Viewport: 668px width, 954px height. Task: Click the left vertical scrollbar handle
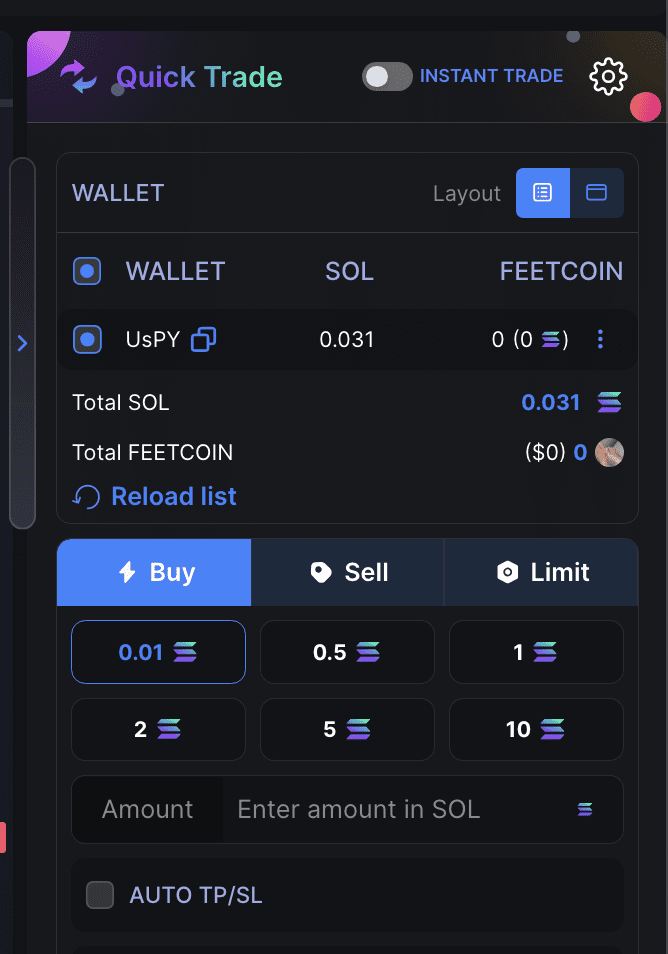point(23,343)
